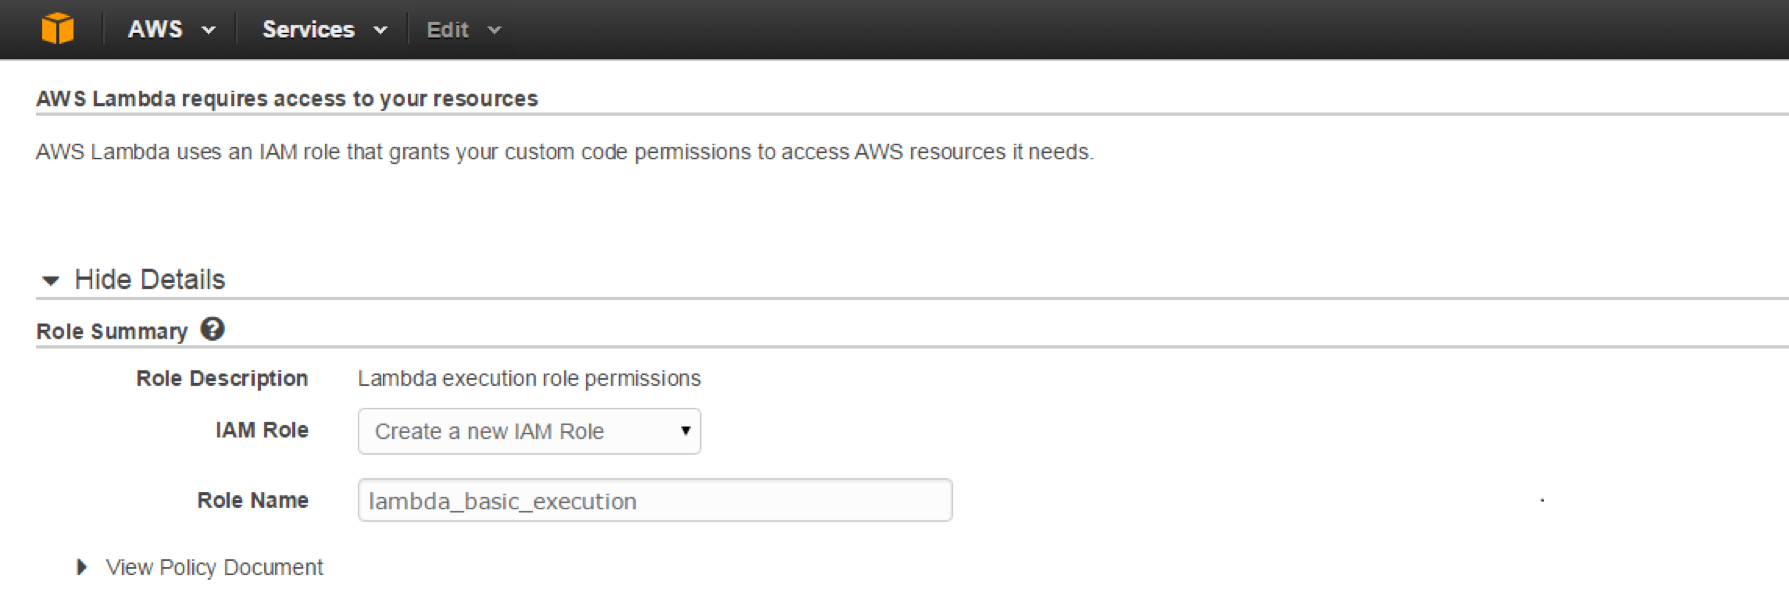Click the orange AWS cube logo
1789x600 pixels.
[x=57, y=28]
